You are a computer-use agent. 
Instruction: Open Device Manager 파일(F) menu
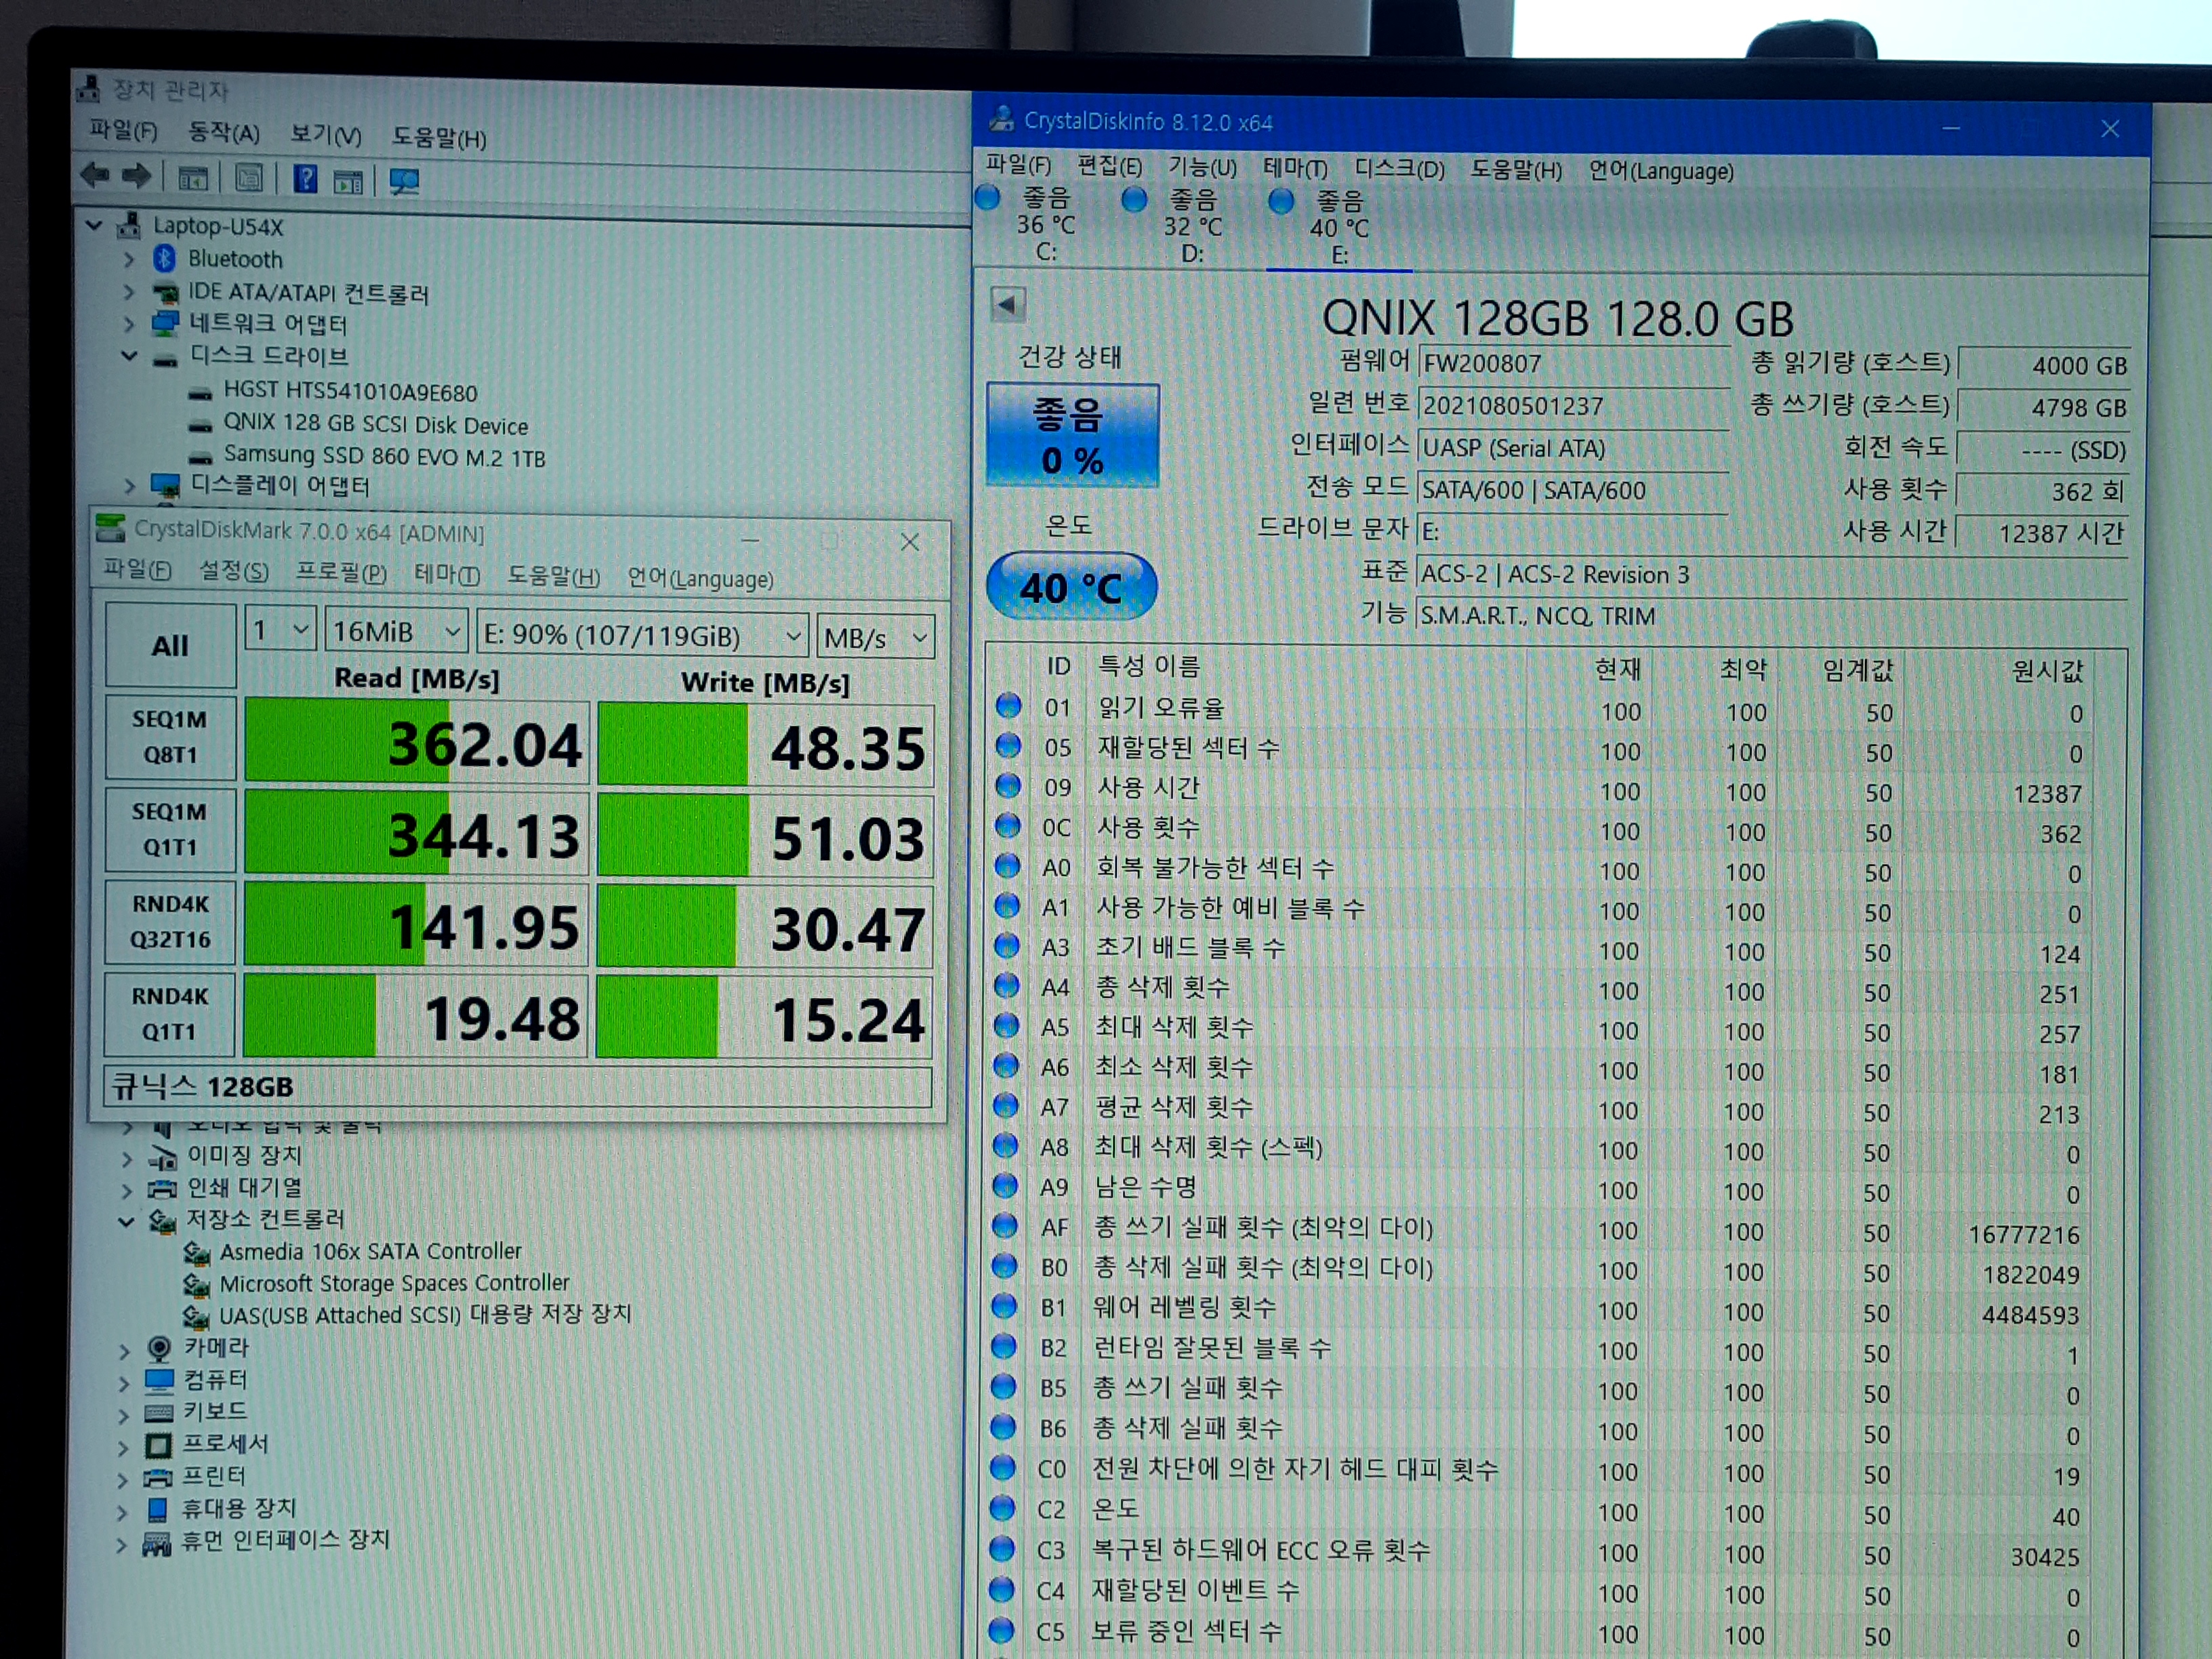123,130
